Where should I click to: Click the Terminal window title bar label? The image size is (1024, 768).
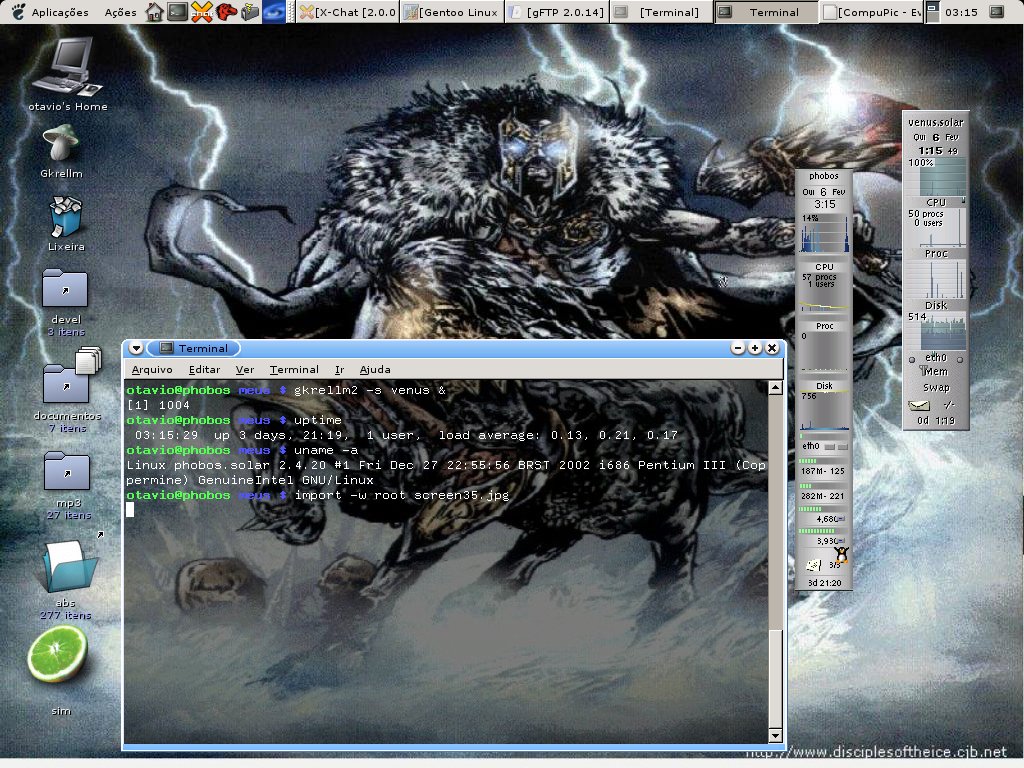[203, 348]
